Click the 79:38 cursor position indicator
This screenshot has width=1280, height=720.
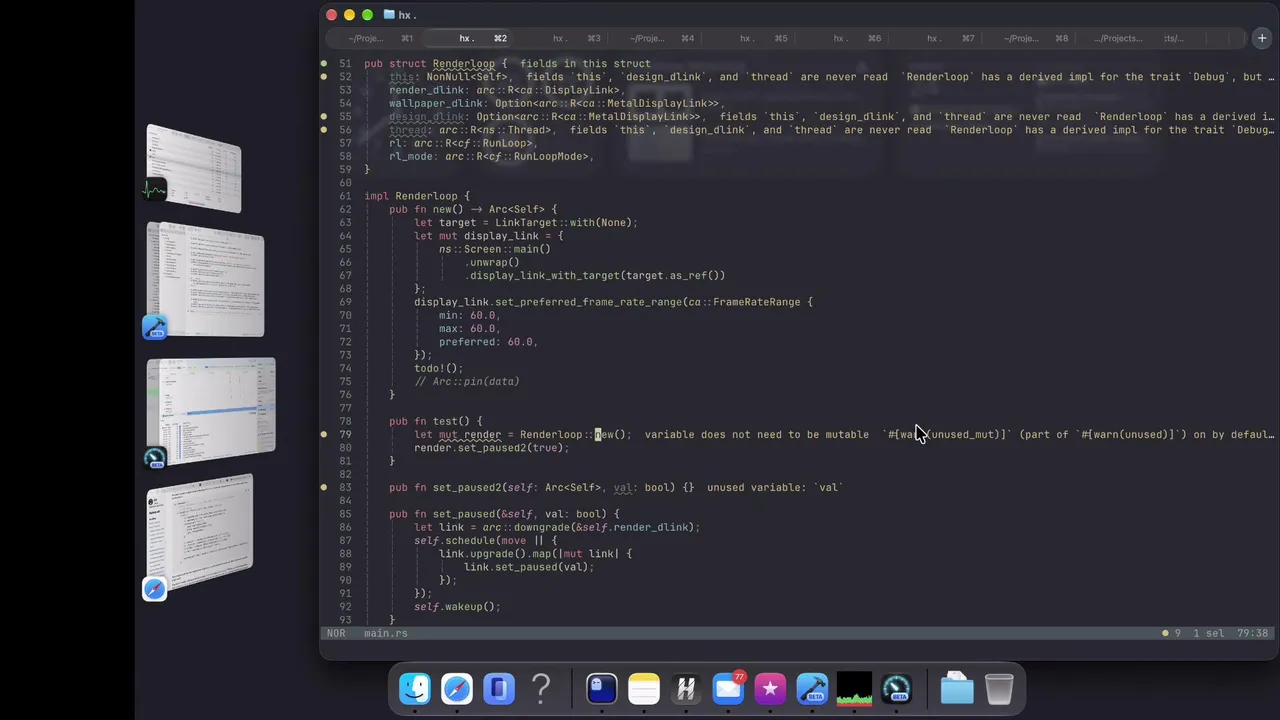(x=1253, y=633)
